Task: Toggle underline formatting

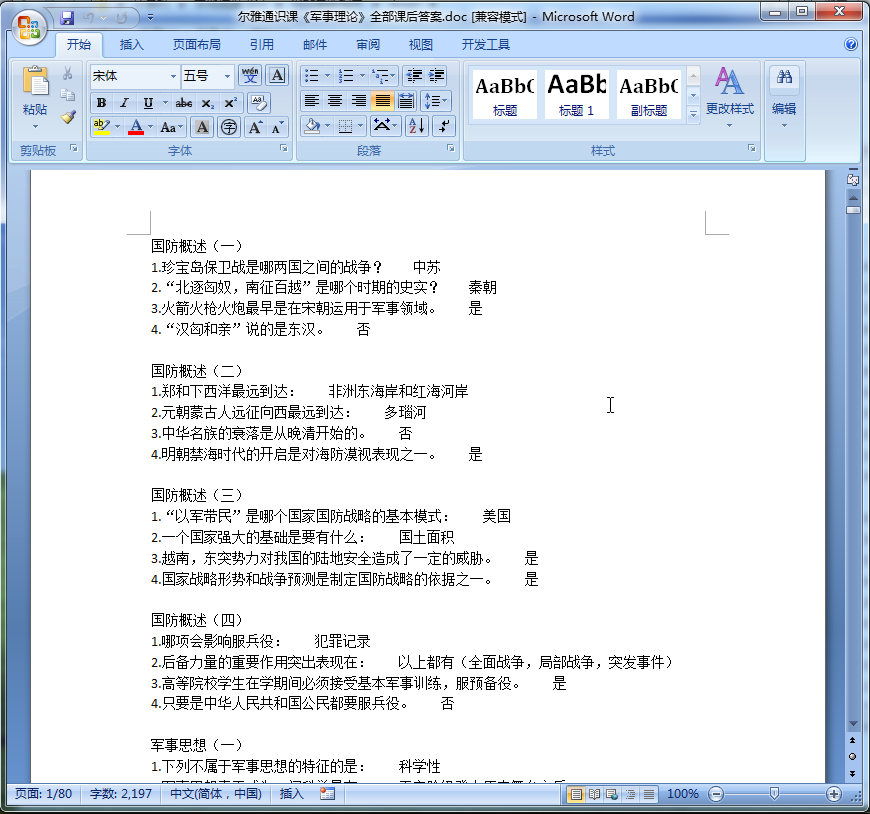Action: pos(148,103)
